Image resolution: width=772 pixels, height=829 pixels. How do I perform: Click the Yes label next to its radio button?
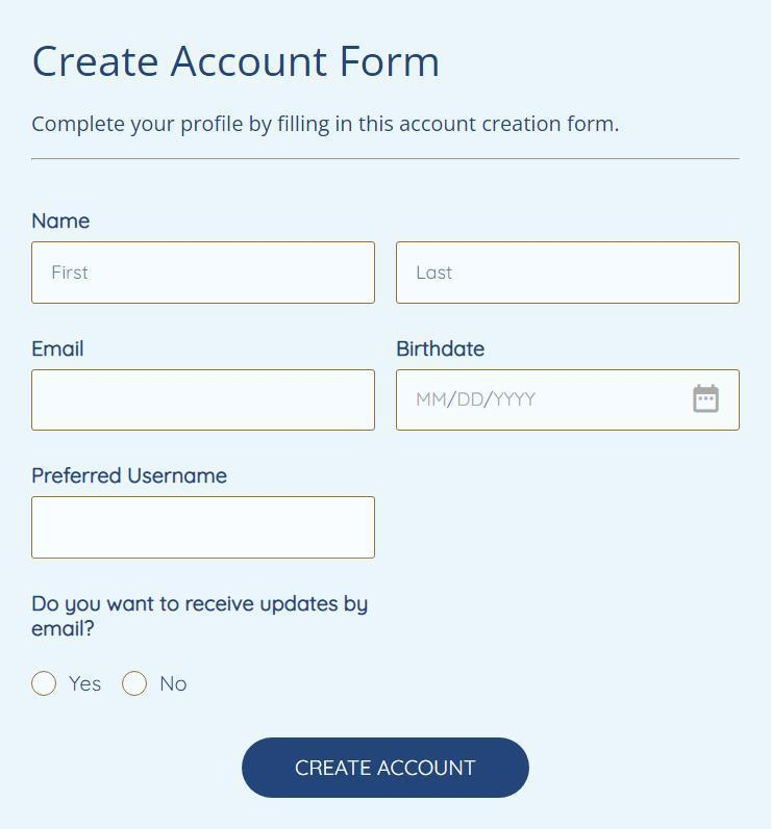pos(84,683)
